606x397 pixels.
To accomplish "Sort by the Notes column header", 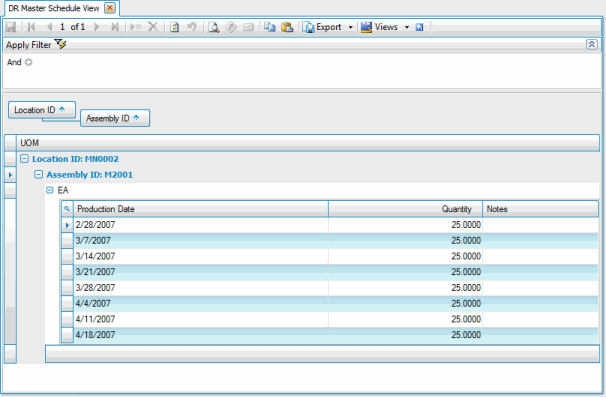I will [540, 209].
